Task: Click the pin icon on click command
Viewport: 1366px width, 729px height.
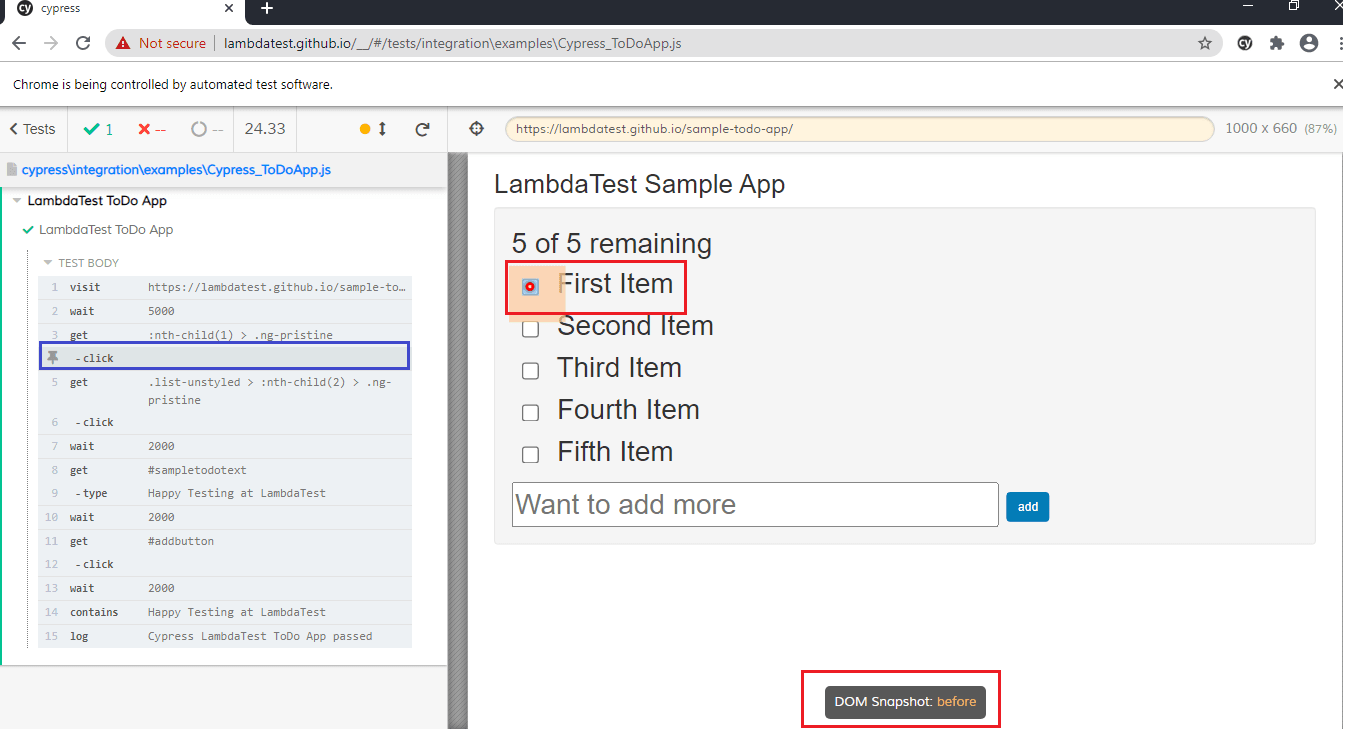Action: pos(53,357)
